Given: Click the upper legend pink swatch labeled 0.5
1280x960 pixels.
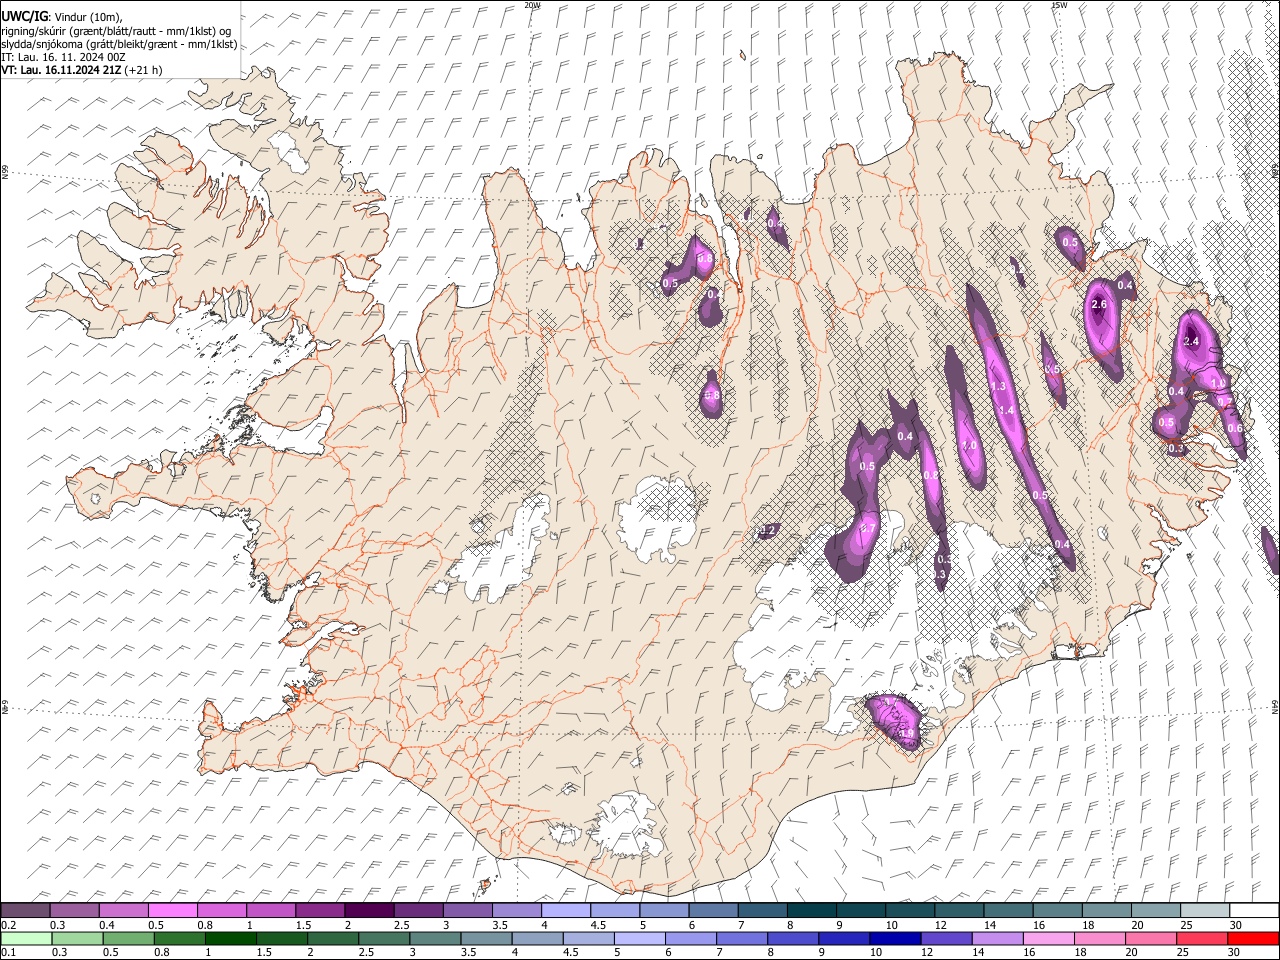Looking at the screenshot, I should click(x=172, y=911).
